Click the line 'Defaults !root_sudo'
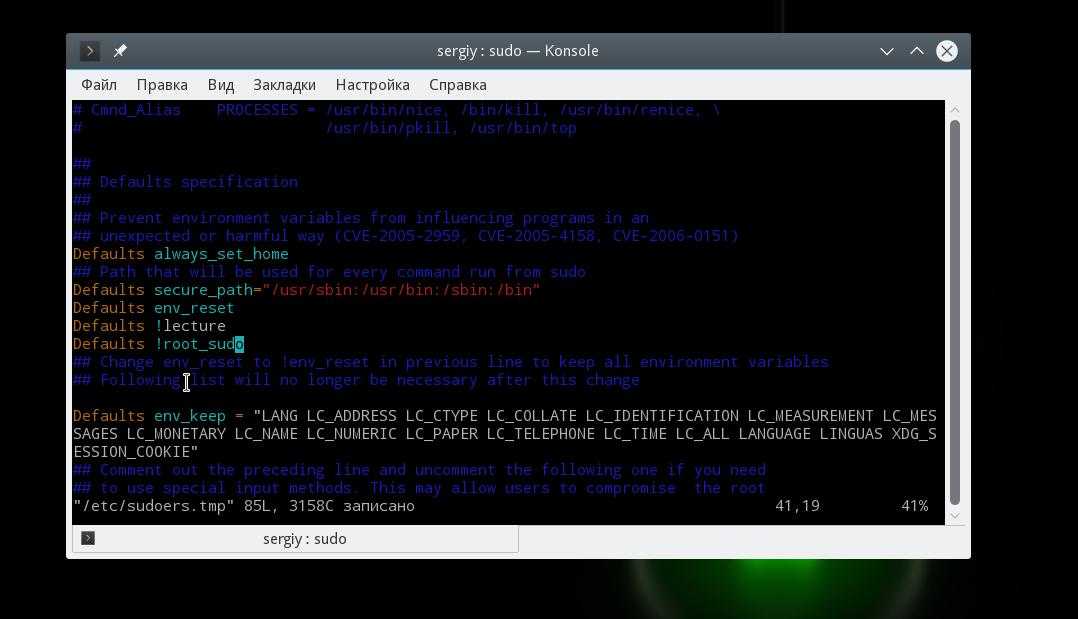Screen dimensions: 1078x619 pyautogui.click(x=158, y=343)
